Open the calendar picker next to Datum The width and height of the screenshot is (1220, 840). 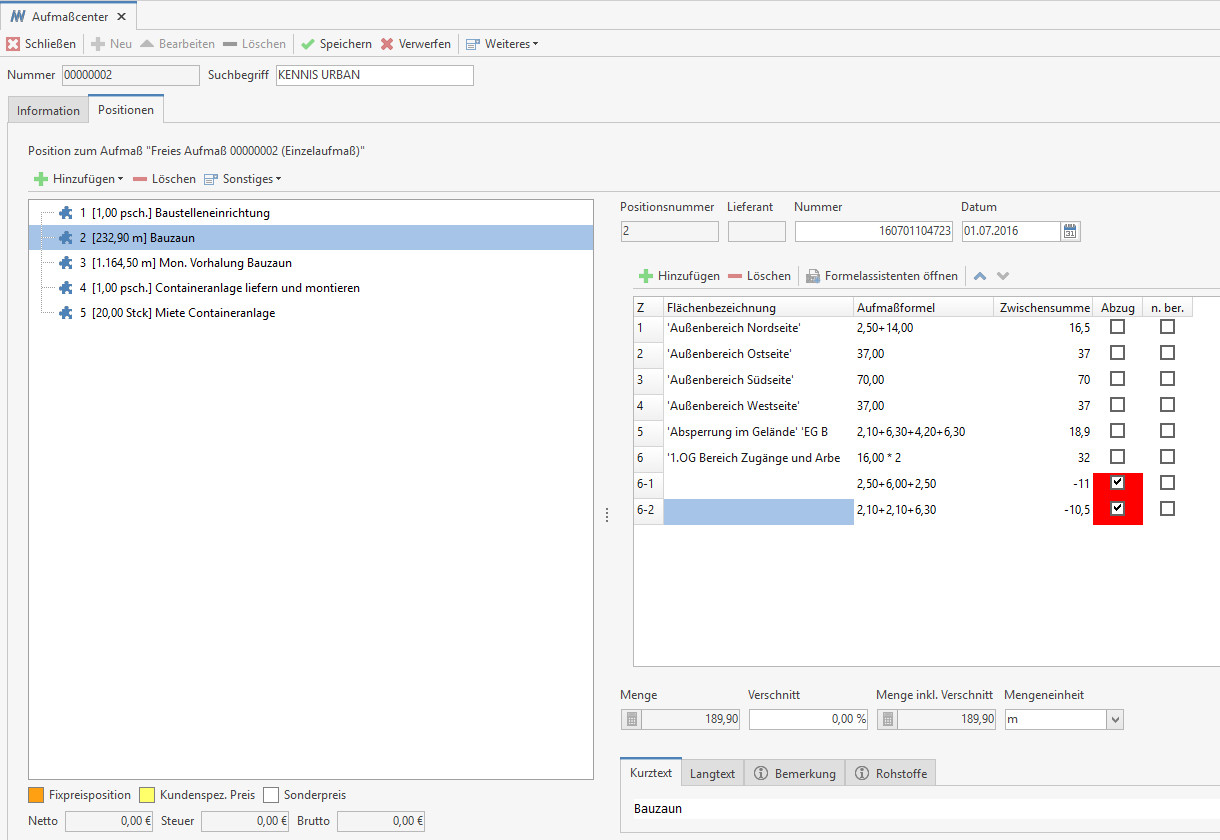[x=1070, y=230]
